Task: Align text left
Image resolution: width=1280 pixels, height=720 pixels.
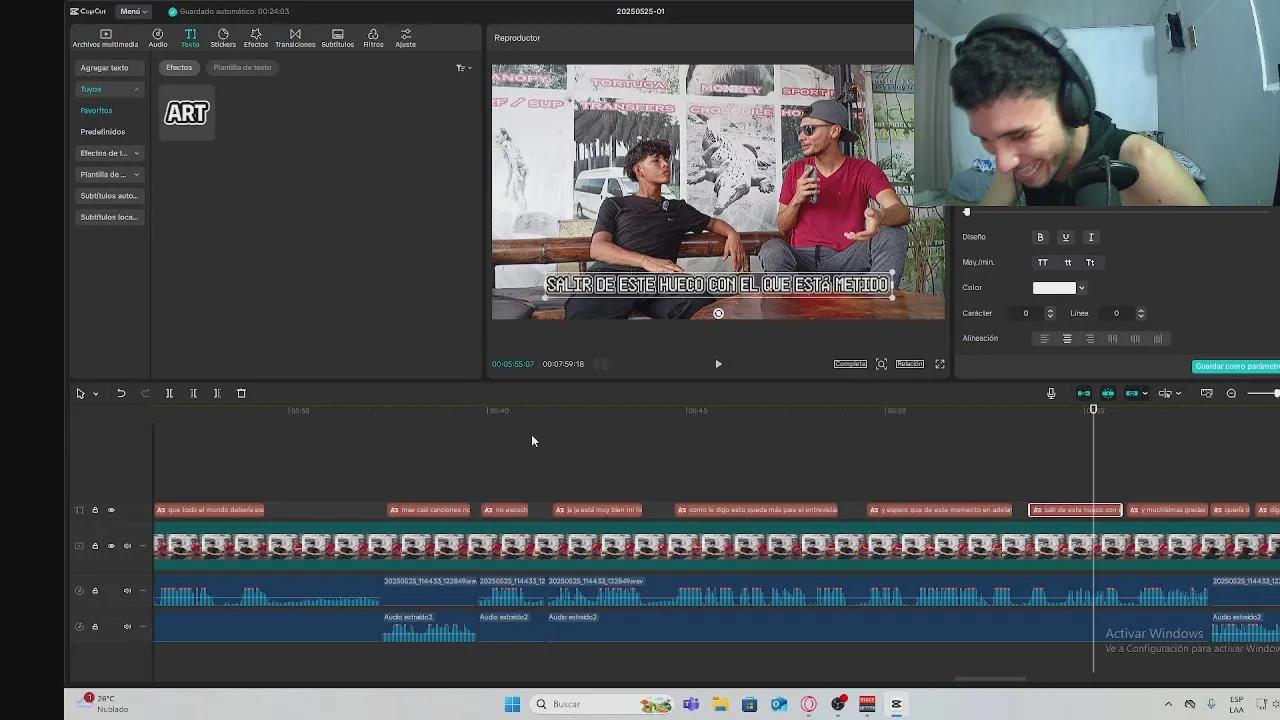Action: point(1044,339)
